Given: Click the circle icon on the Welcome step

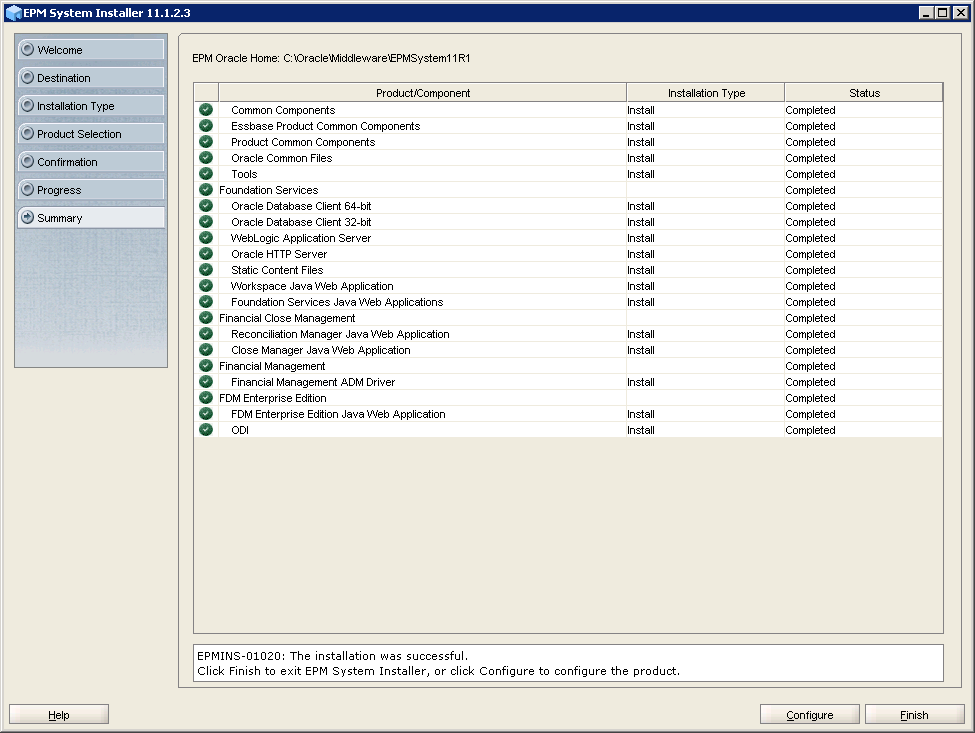Looking at the screenshot, I should 27,49.
